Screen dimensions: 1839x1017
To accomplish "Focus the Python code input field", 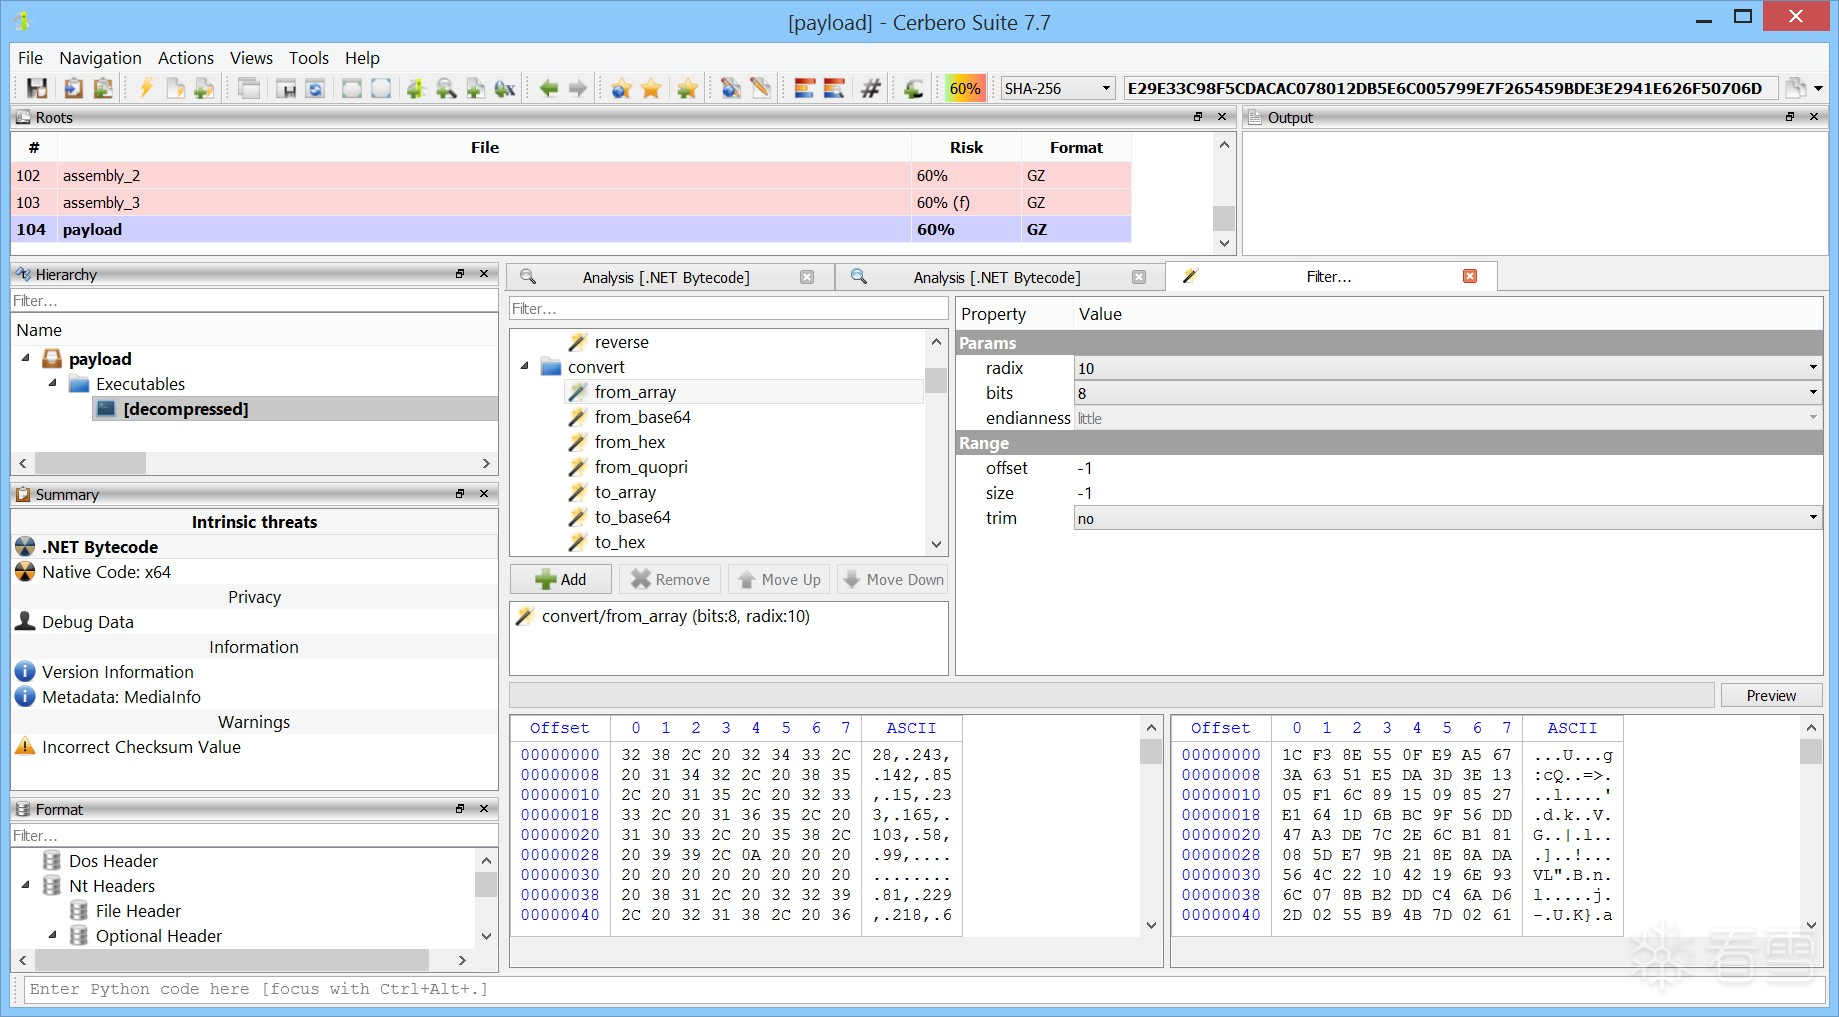I will (900, 989).
